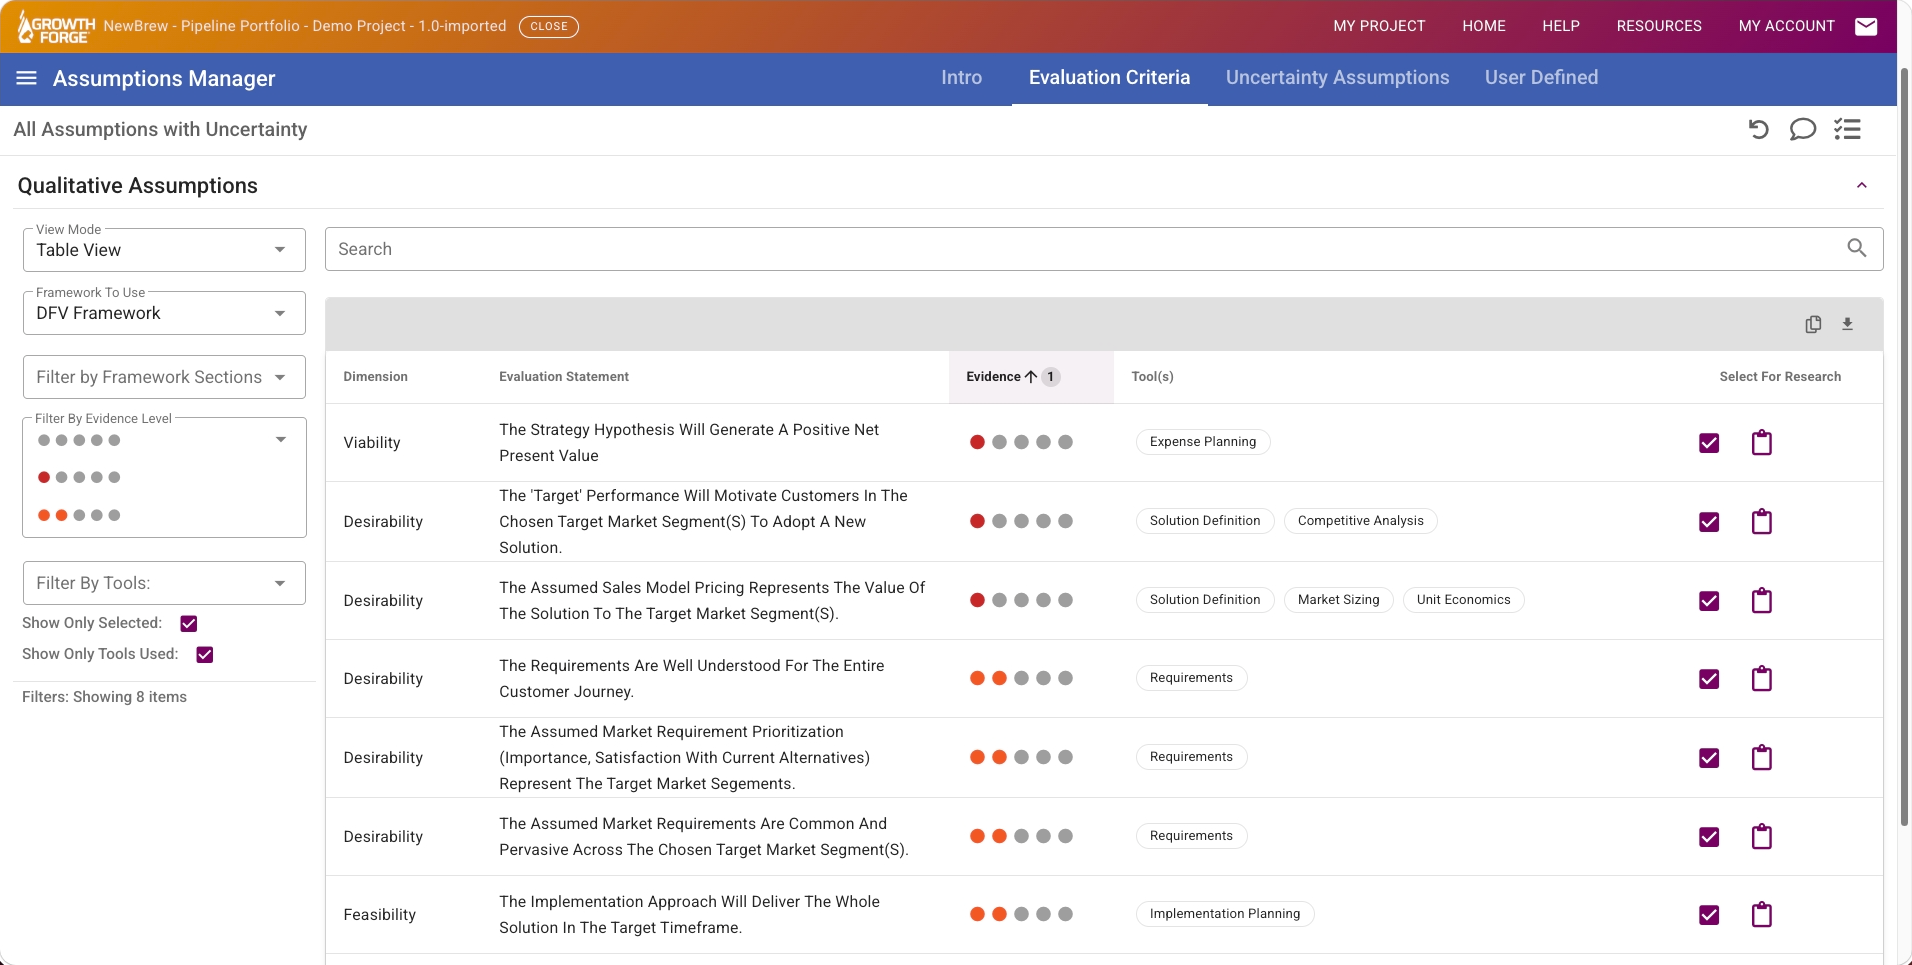
Task: Click the Expense Planning tool chip
Action: pyautogui.click(x=1202, y=442)
